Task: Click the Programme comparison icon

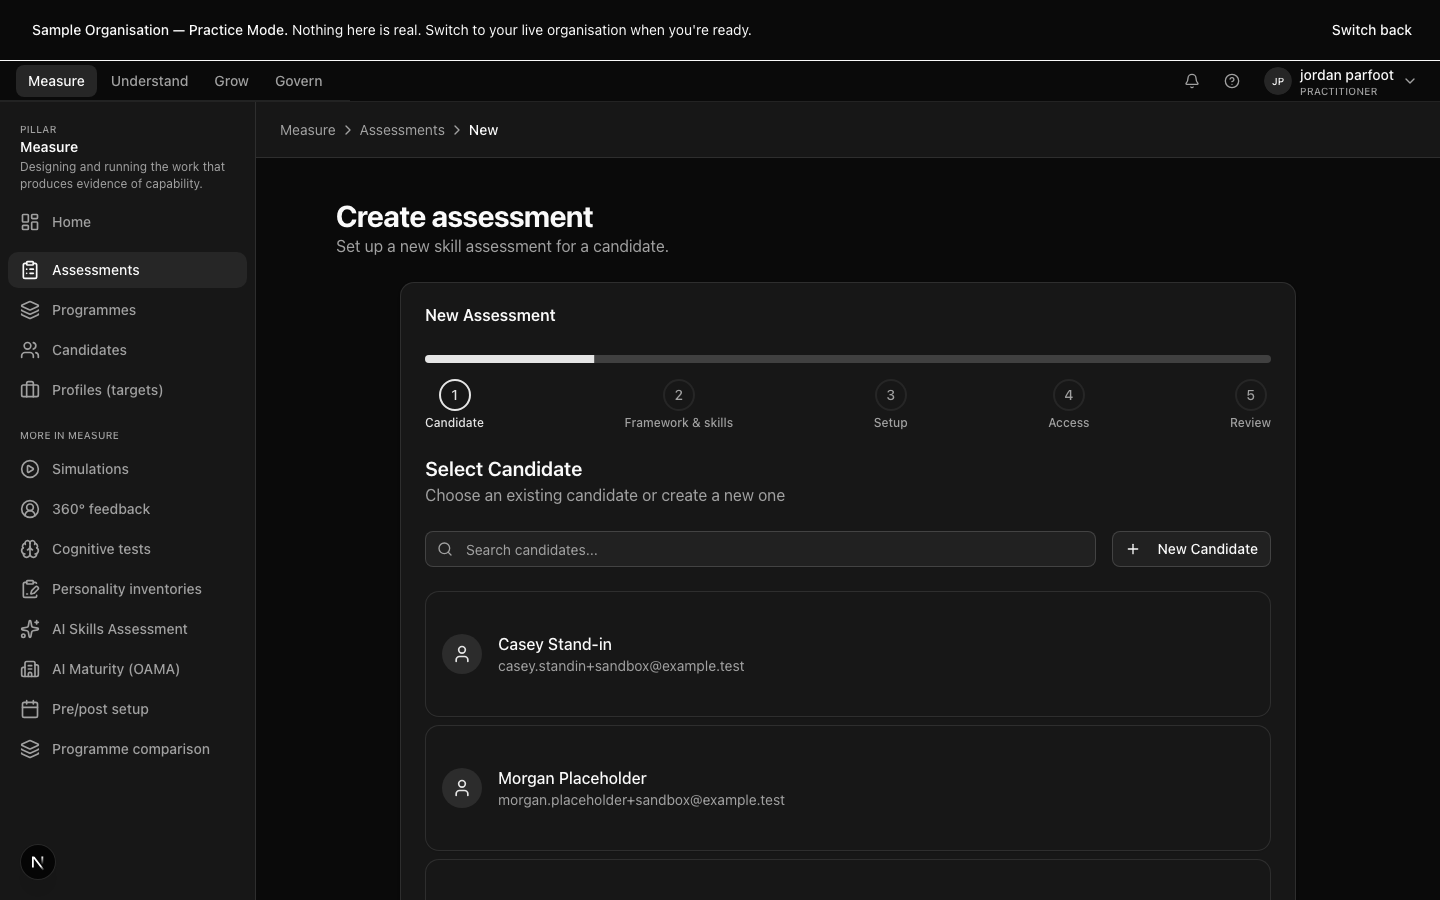Action: point(30,749)
